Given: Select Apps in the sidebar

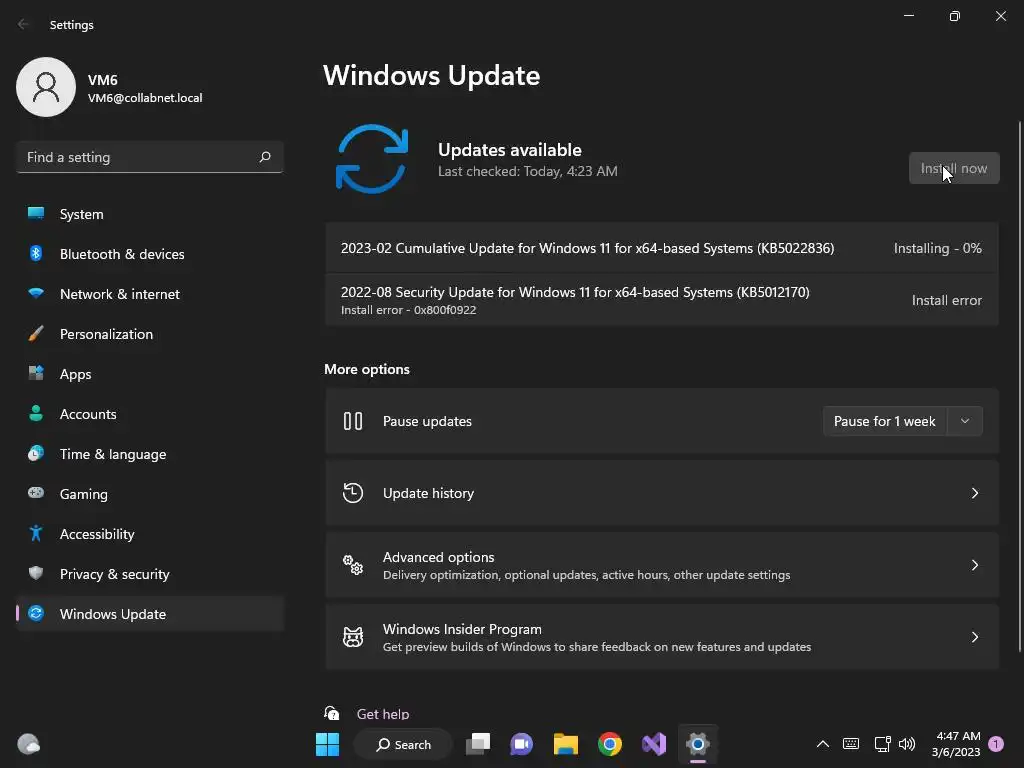Looking at the screenshot, I should coord(150,374).
